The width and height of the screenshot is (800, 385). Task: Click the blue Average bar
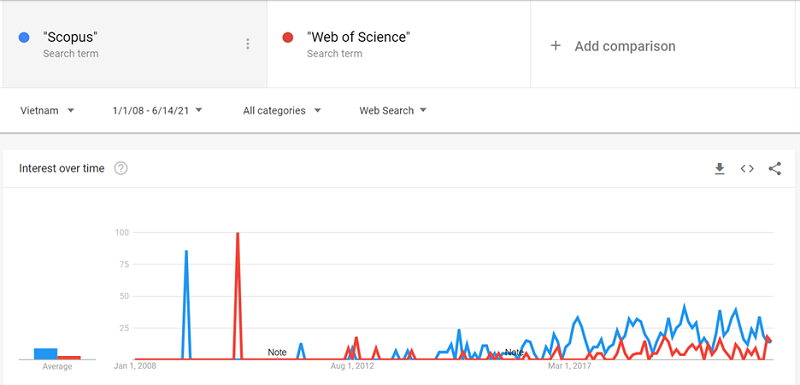45,353
